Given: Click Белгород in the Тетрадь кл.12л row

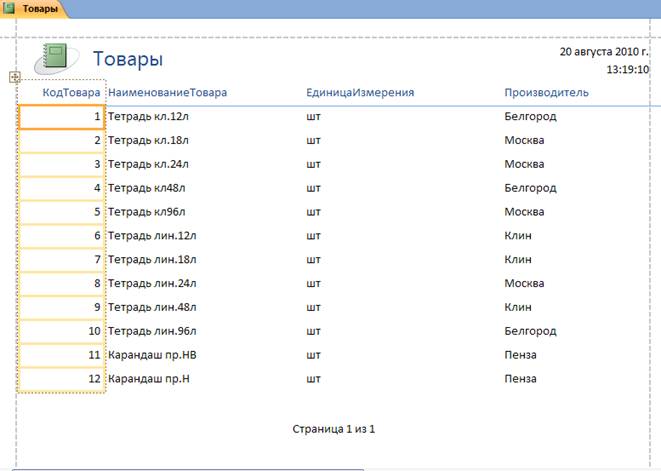Looking at the screenshot, I should [x=530, y=116].
